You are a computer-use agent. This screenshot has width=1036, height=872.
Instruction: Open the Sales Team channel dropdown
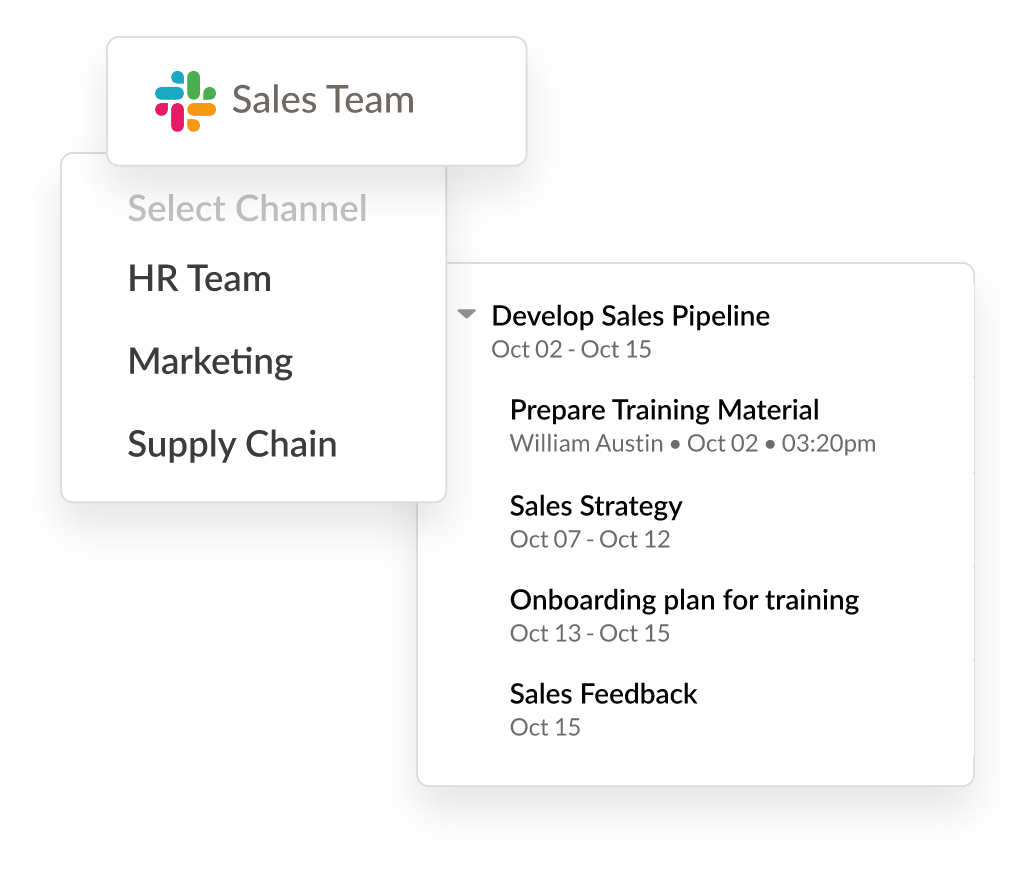(316, 101)
